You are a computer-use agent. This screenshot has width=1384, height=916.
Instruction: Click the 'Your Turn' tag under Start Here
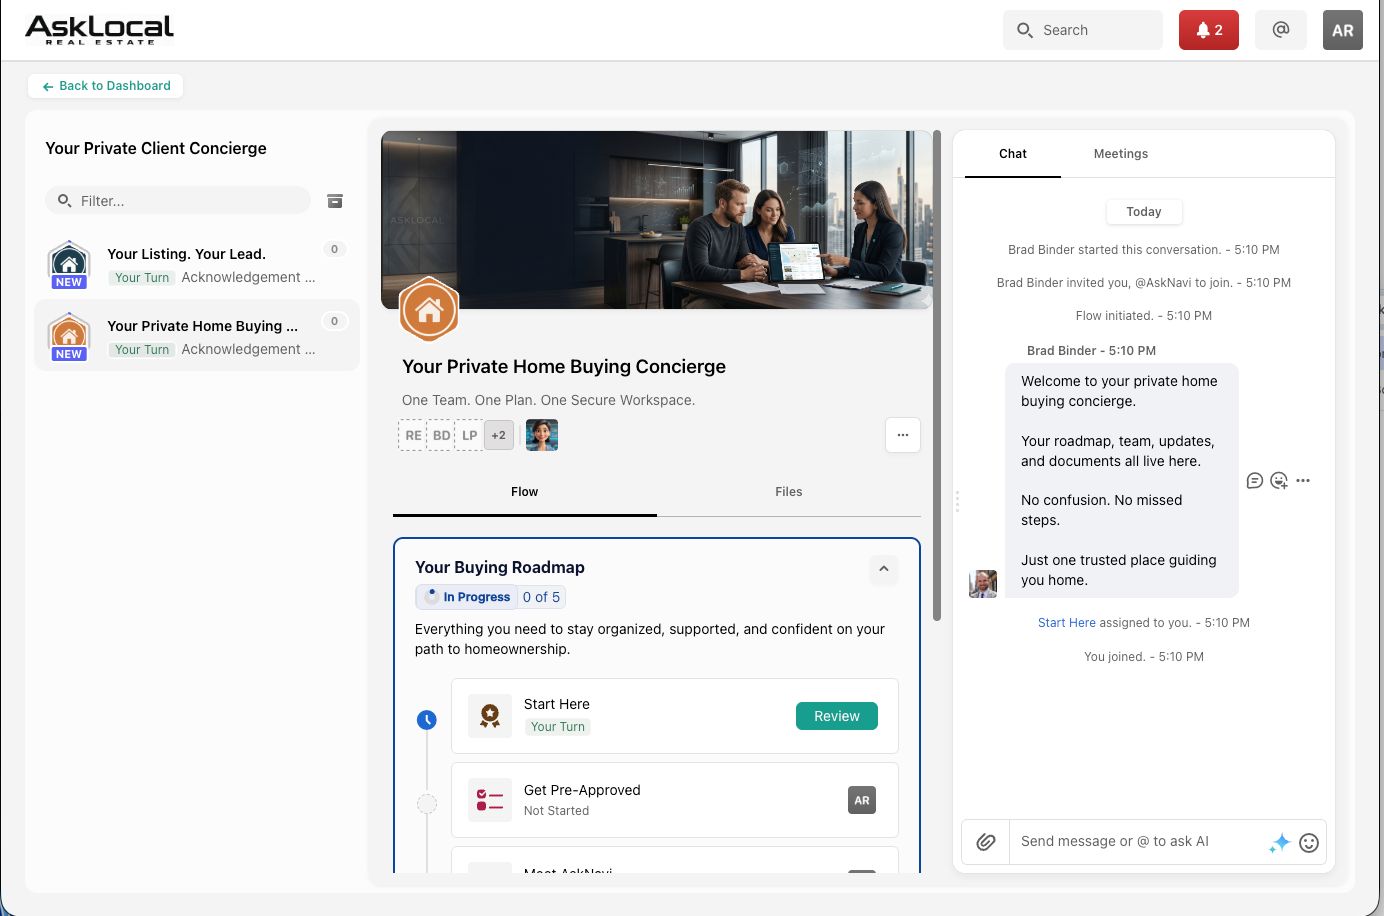point(558,727)
